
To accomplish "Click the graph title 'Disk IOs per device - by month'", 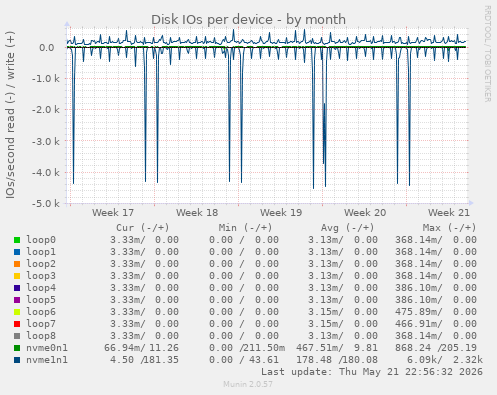I will pos(248,20).
